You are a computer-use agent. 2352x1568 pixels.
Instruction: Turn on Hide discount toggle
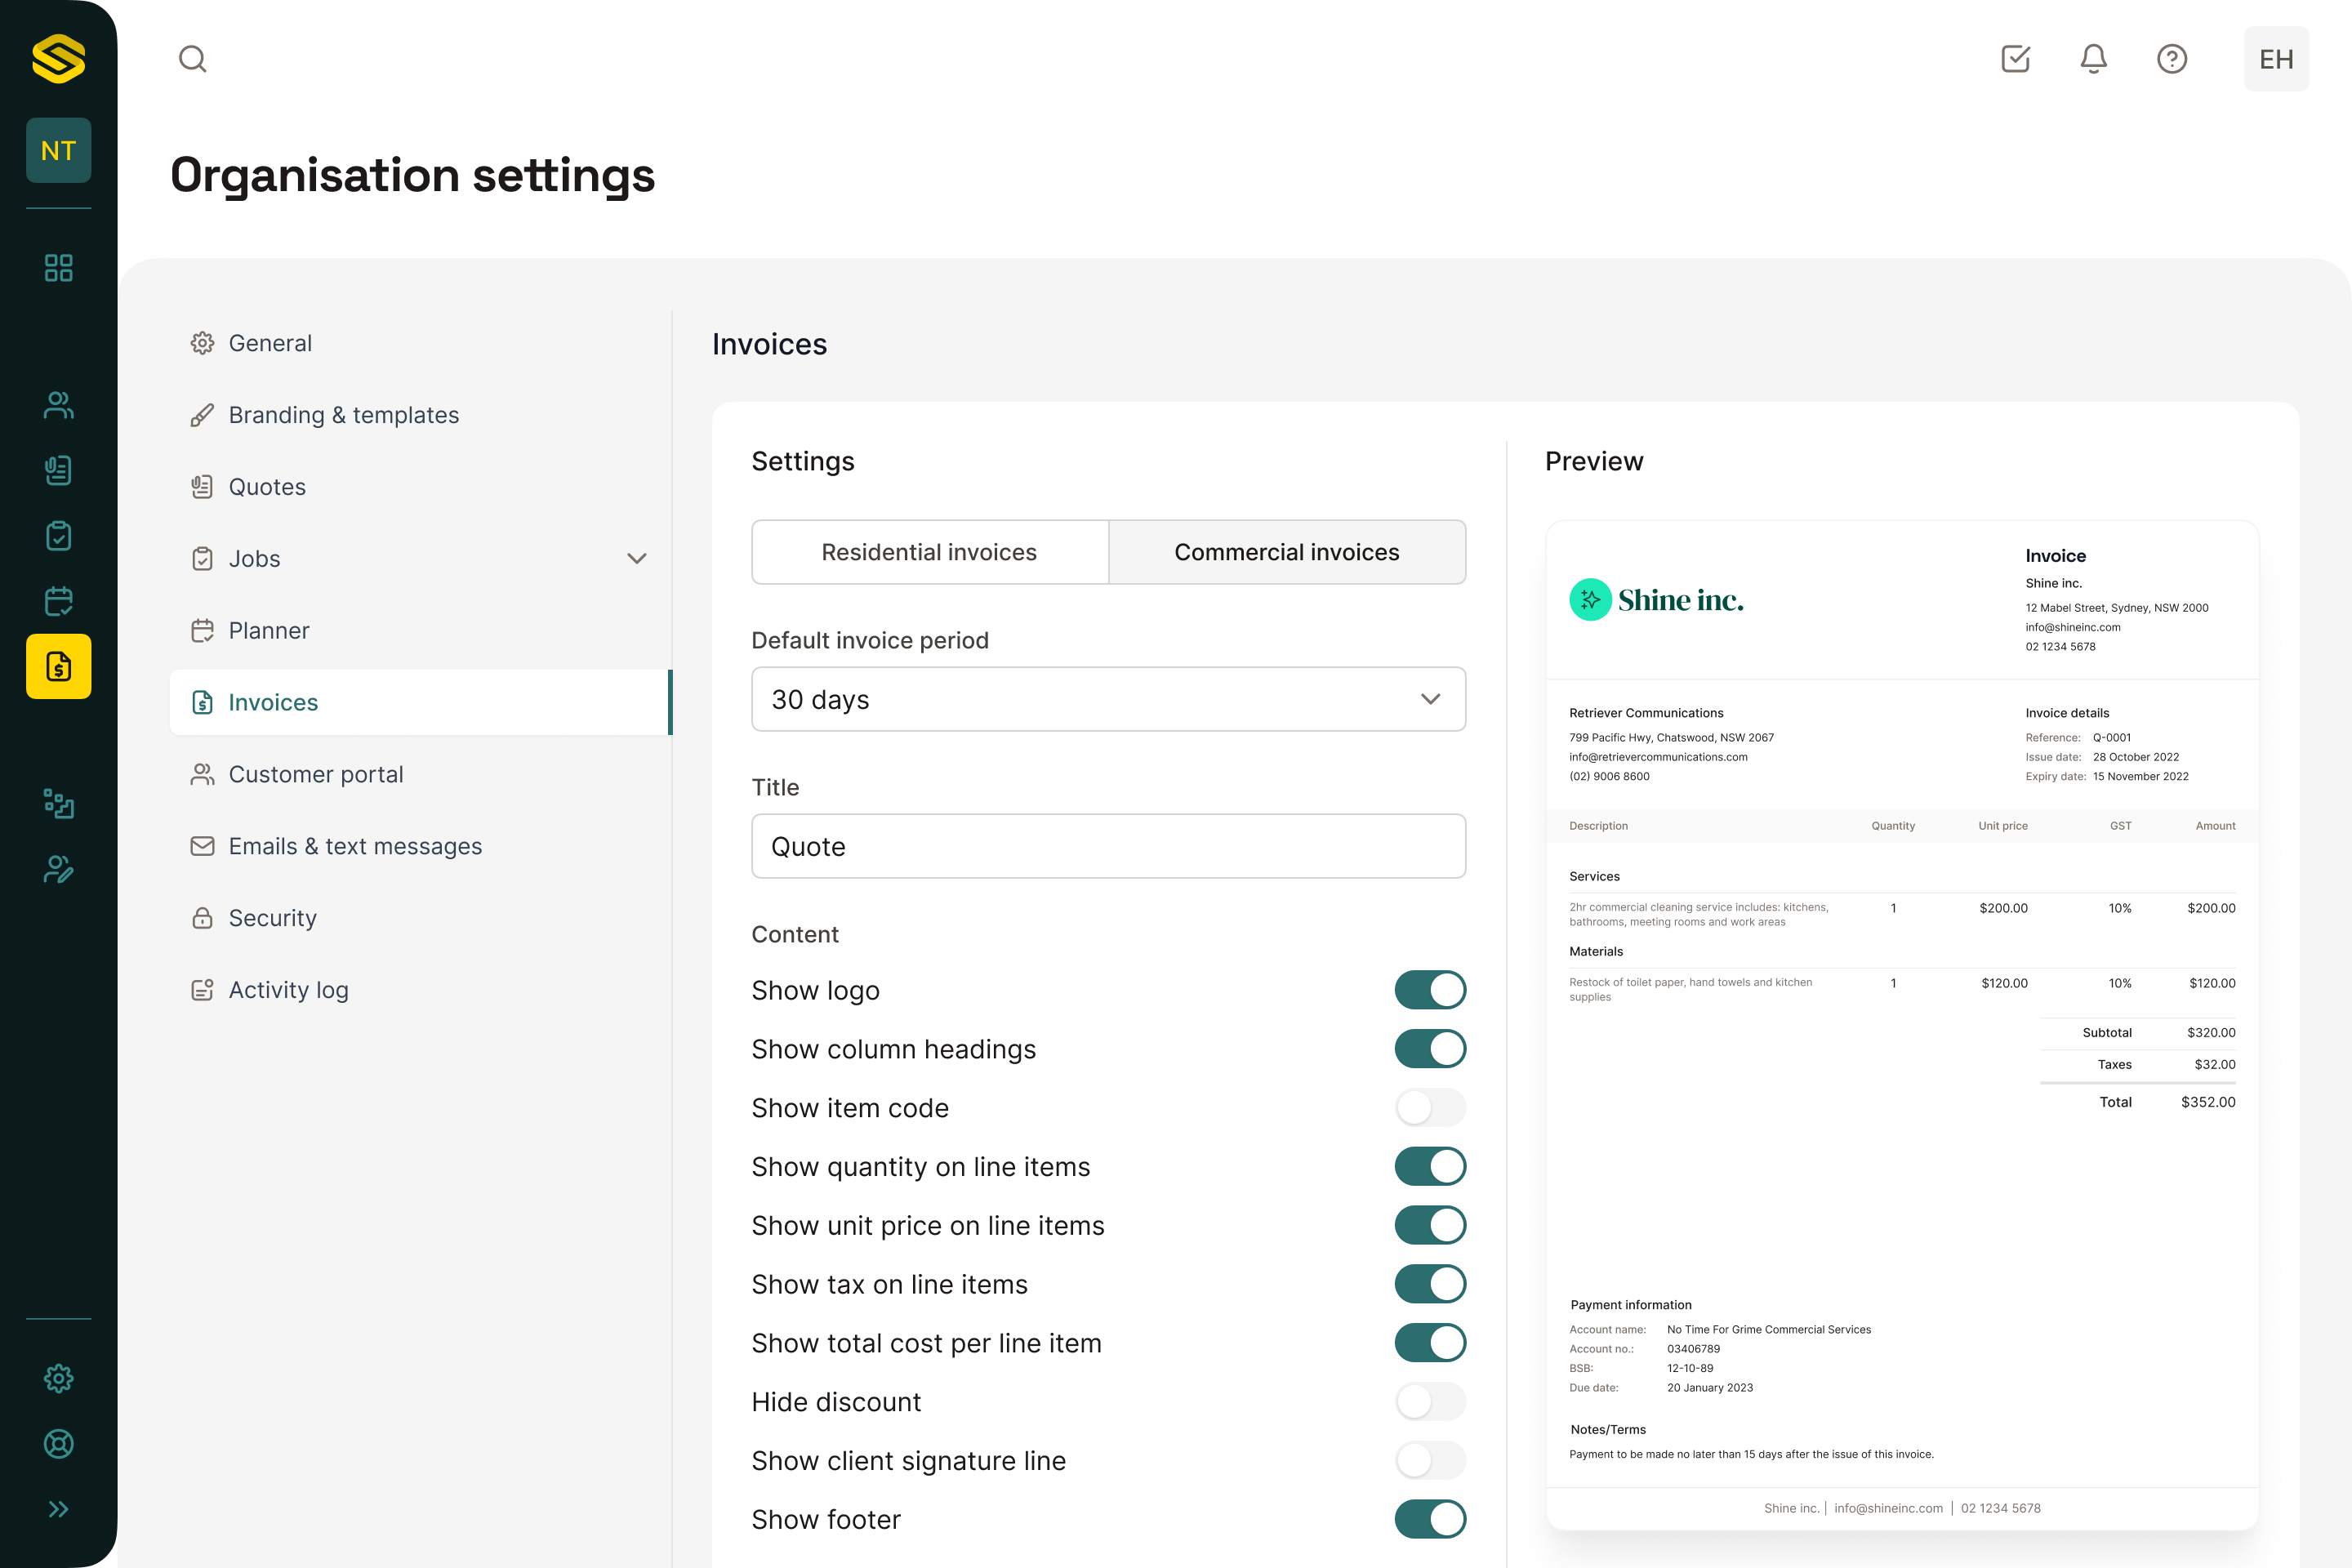pos(1429,1402)
